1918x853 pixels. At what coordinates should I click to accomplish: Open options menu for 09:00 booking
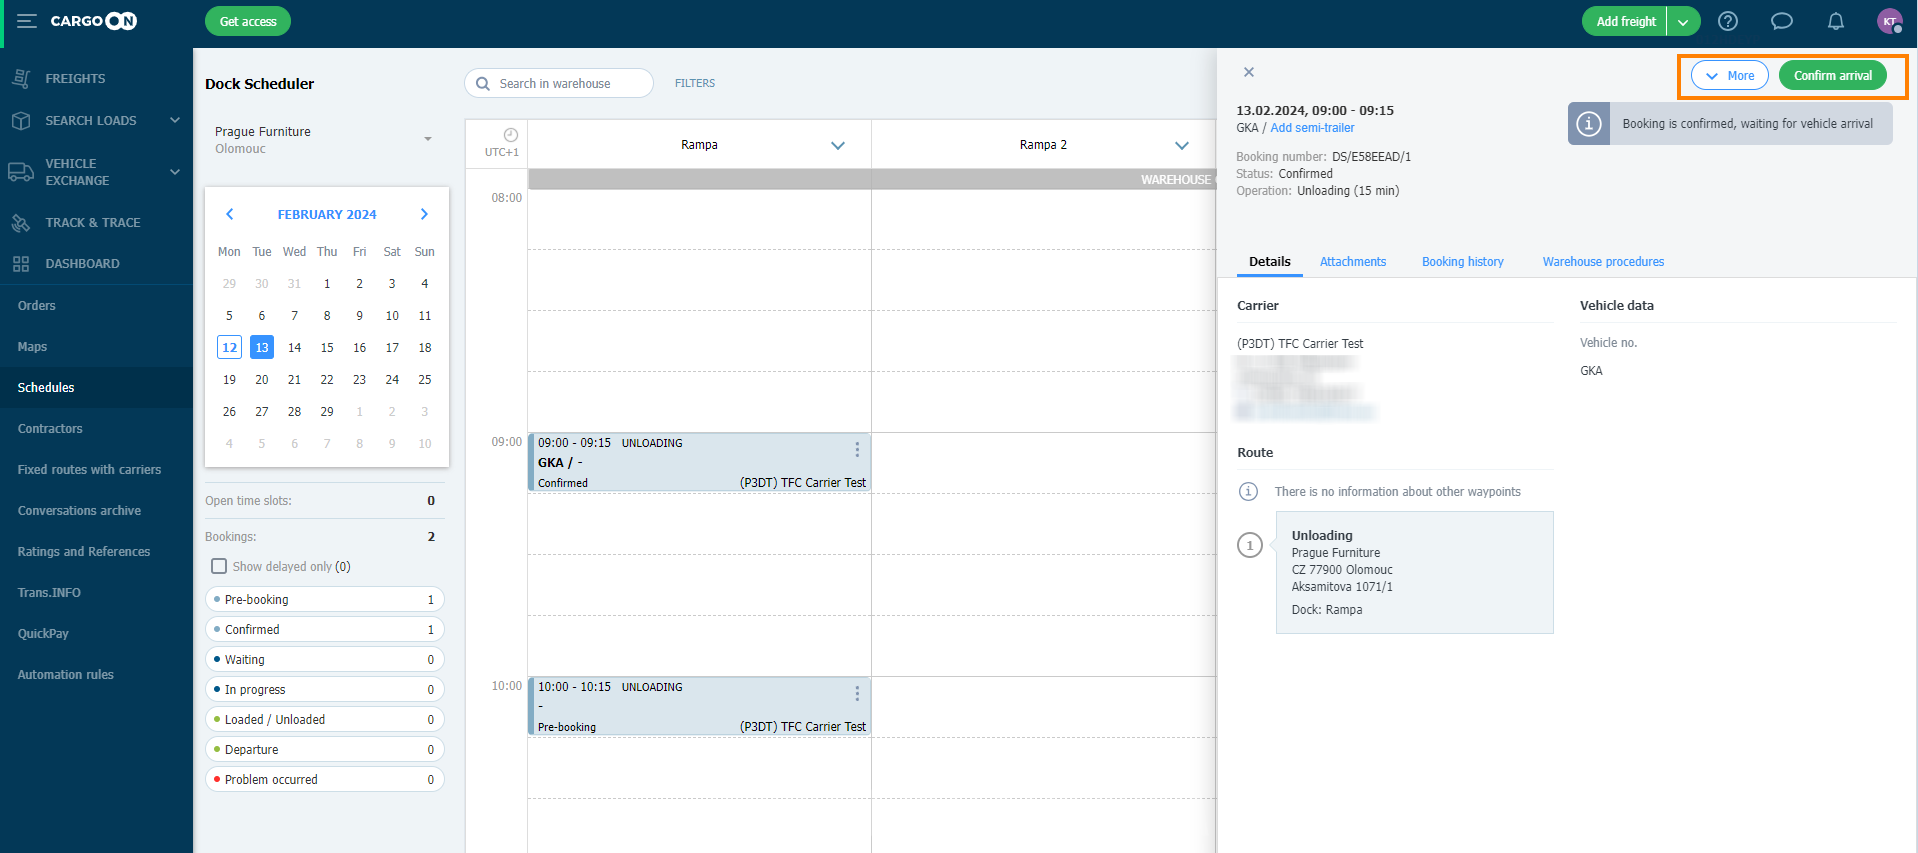pos(857,450)
